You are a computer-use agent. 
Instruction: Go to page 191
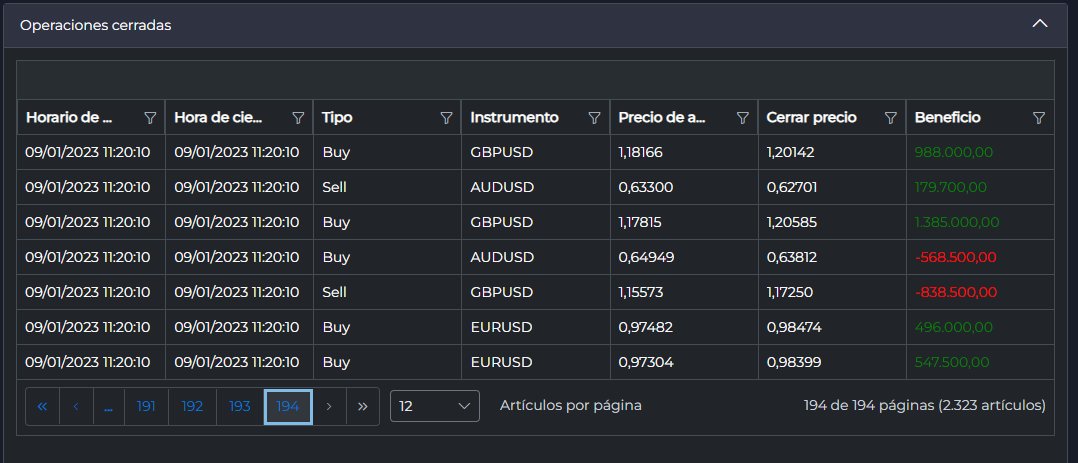coord(146,407)
